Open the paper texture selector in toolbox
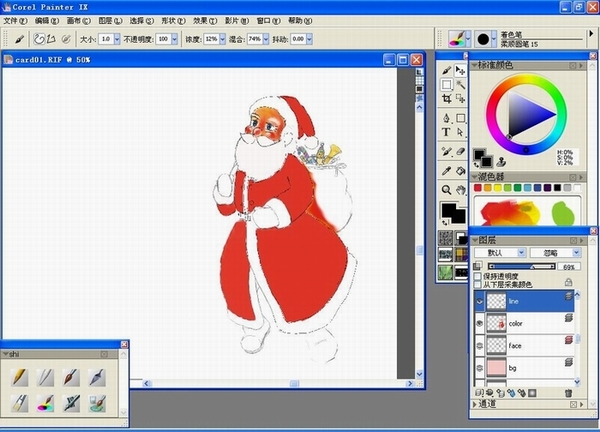This screenshot has height=432, width=600. pyautogui.click(x=445, y=238)
